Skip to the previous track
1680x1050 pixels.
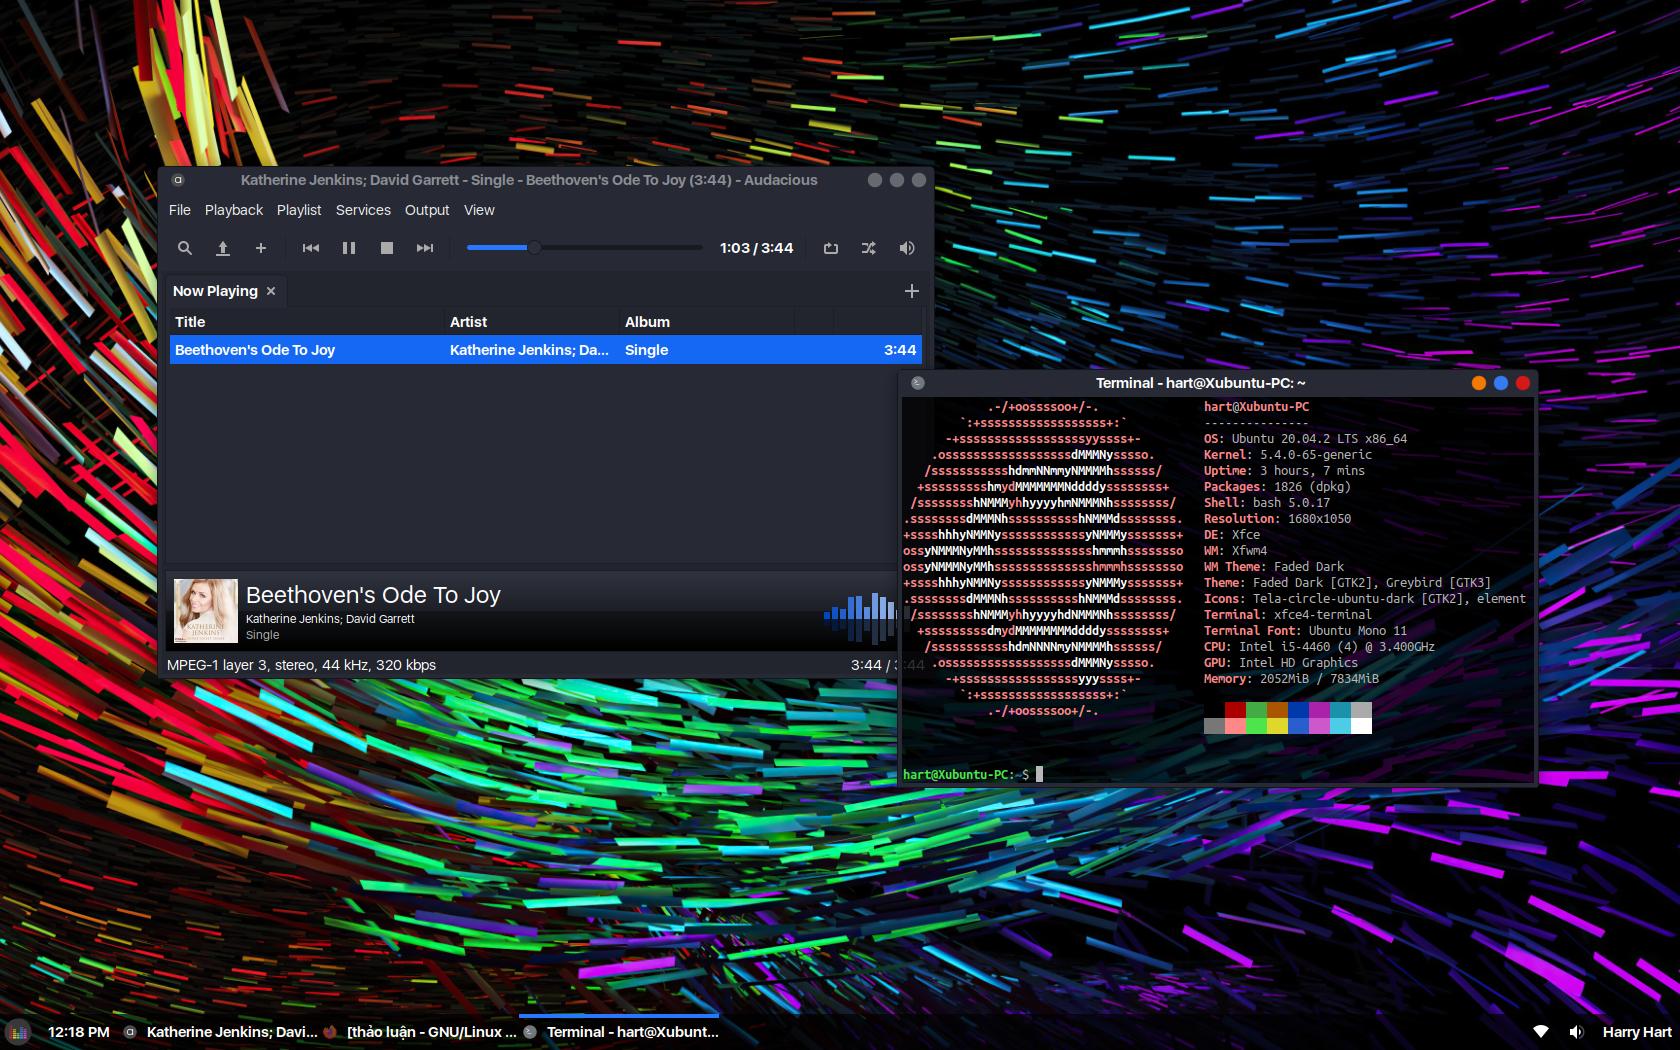[x=311, y=248]
